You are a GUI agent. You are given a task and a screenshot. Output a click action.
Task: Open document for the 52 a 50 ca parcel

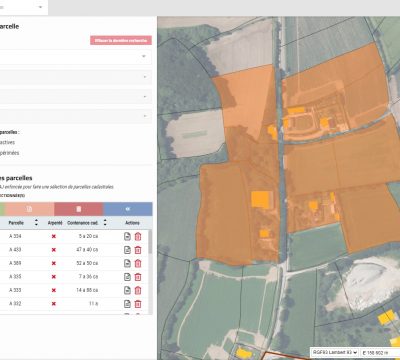coord(127,263)
